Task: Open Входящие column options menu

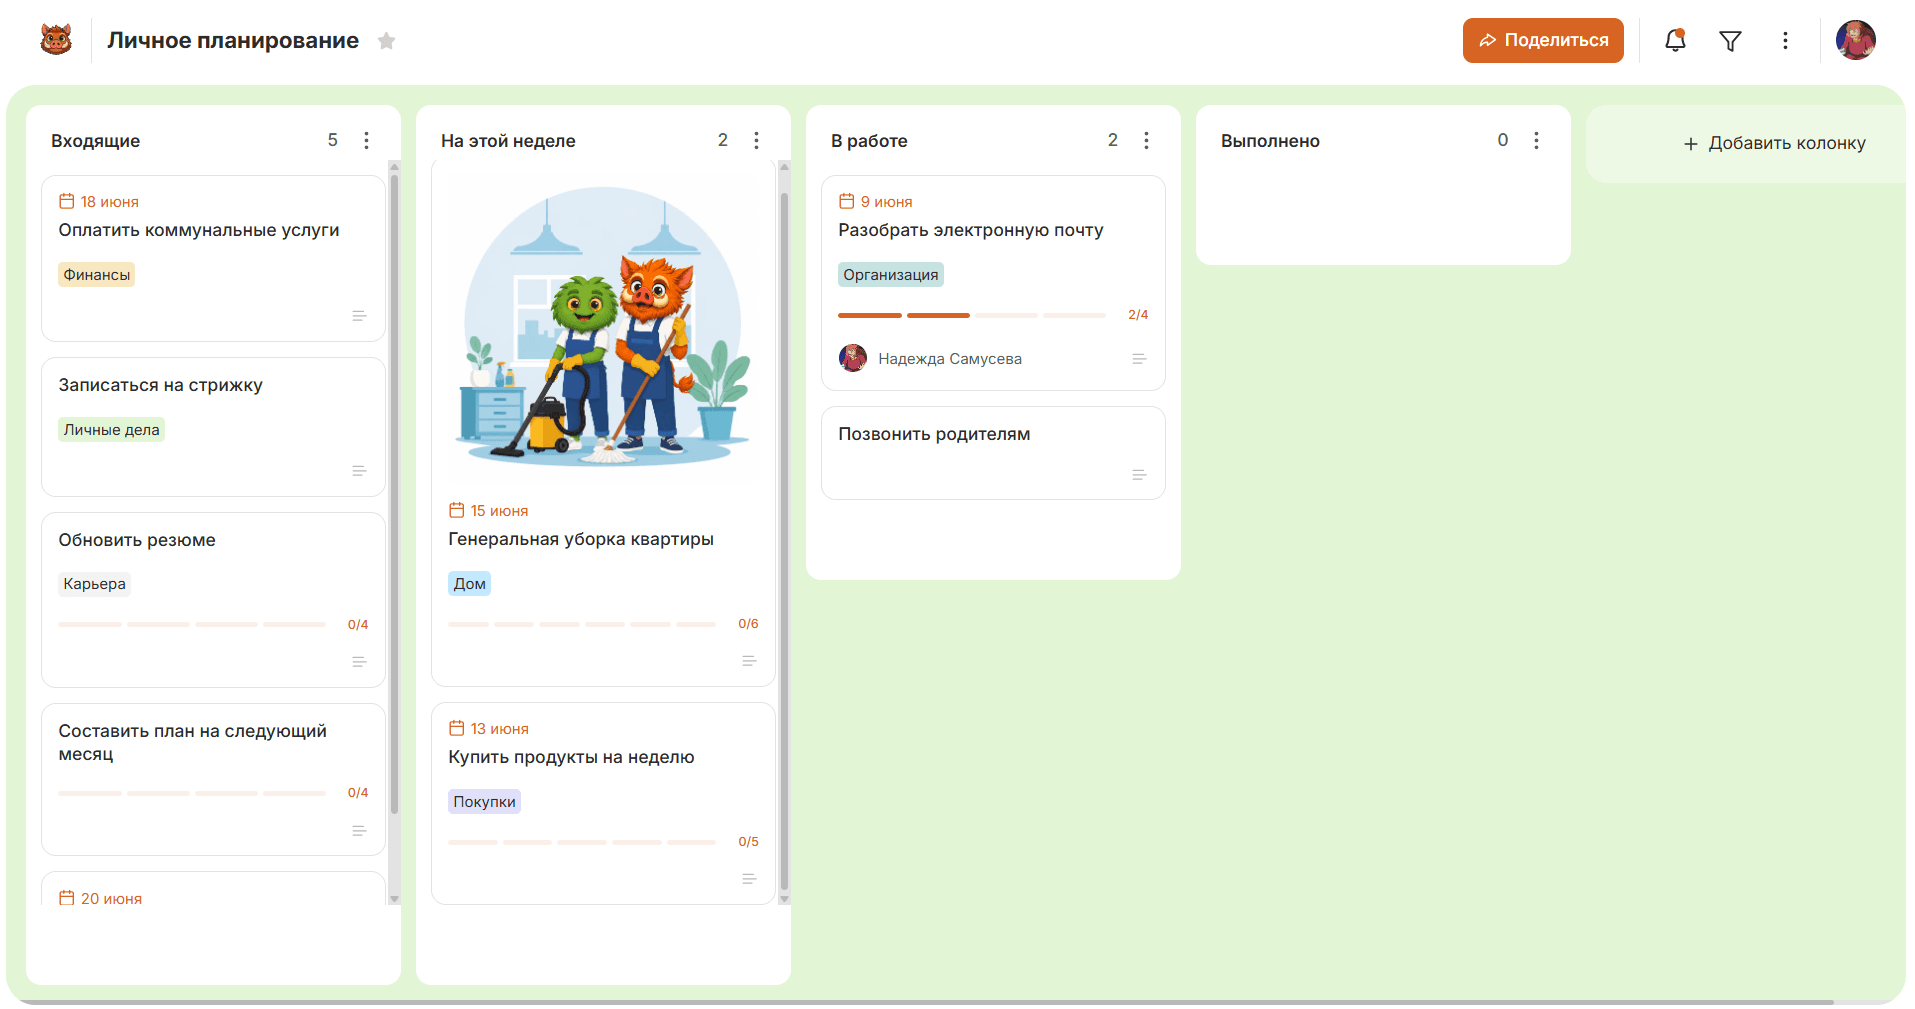Action: (367, 141)
